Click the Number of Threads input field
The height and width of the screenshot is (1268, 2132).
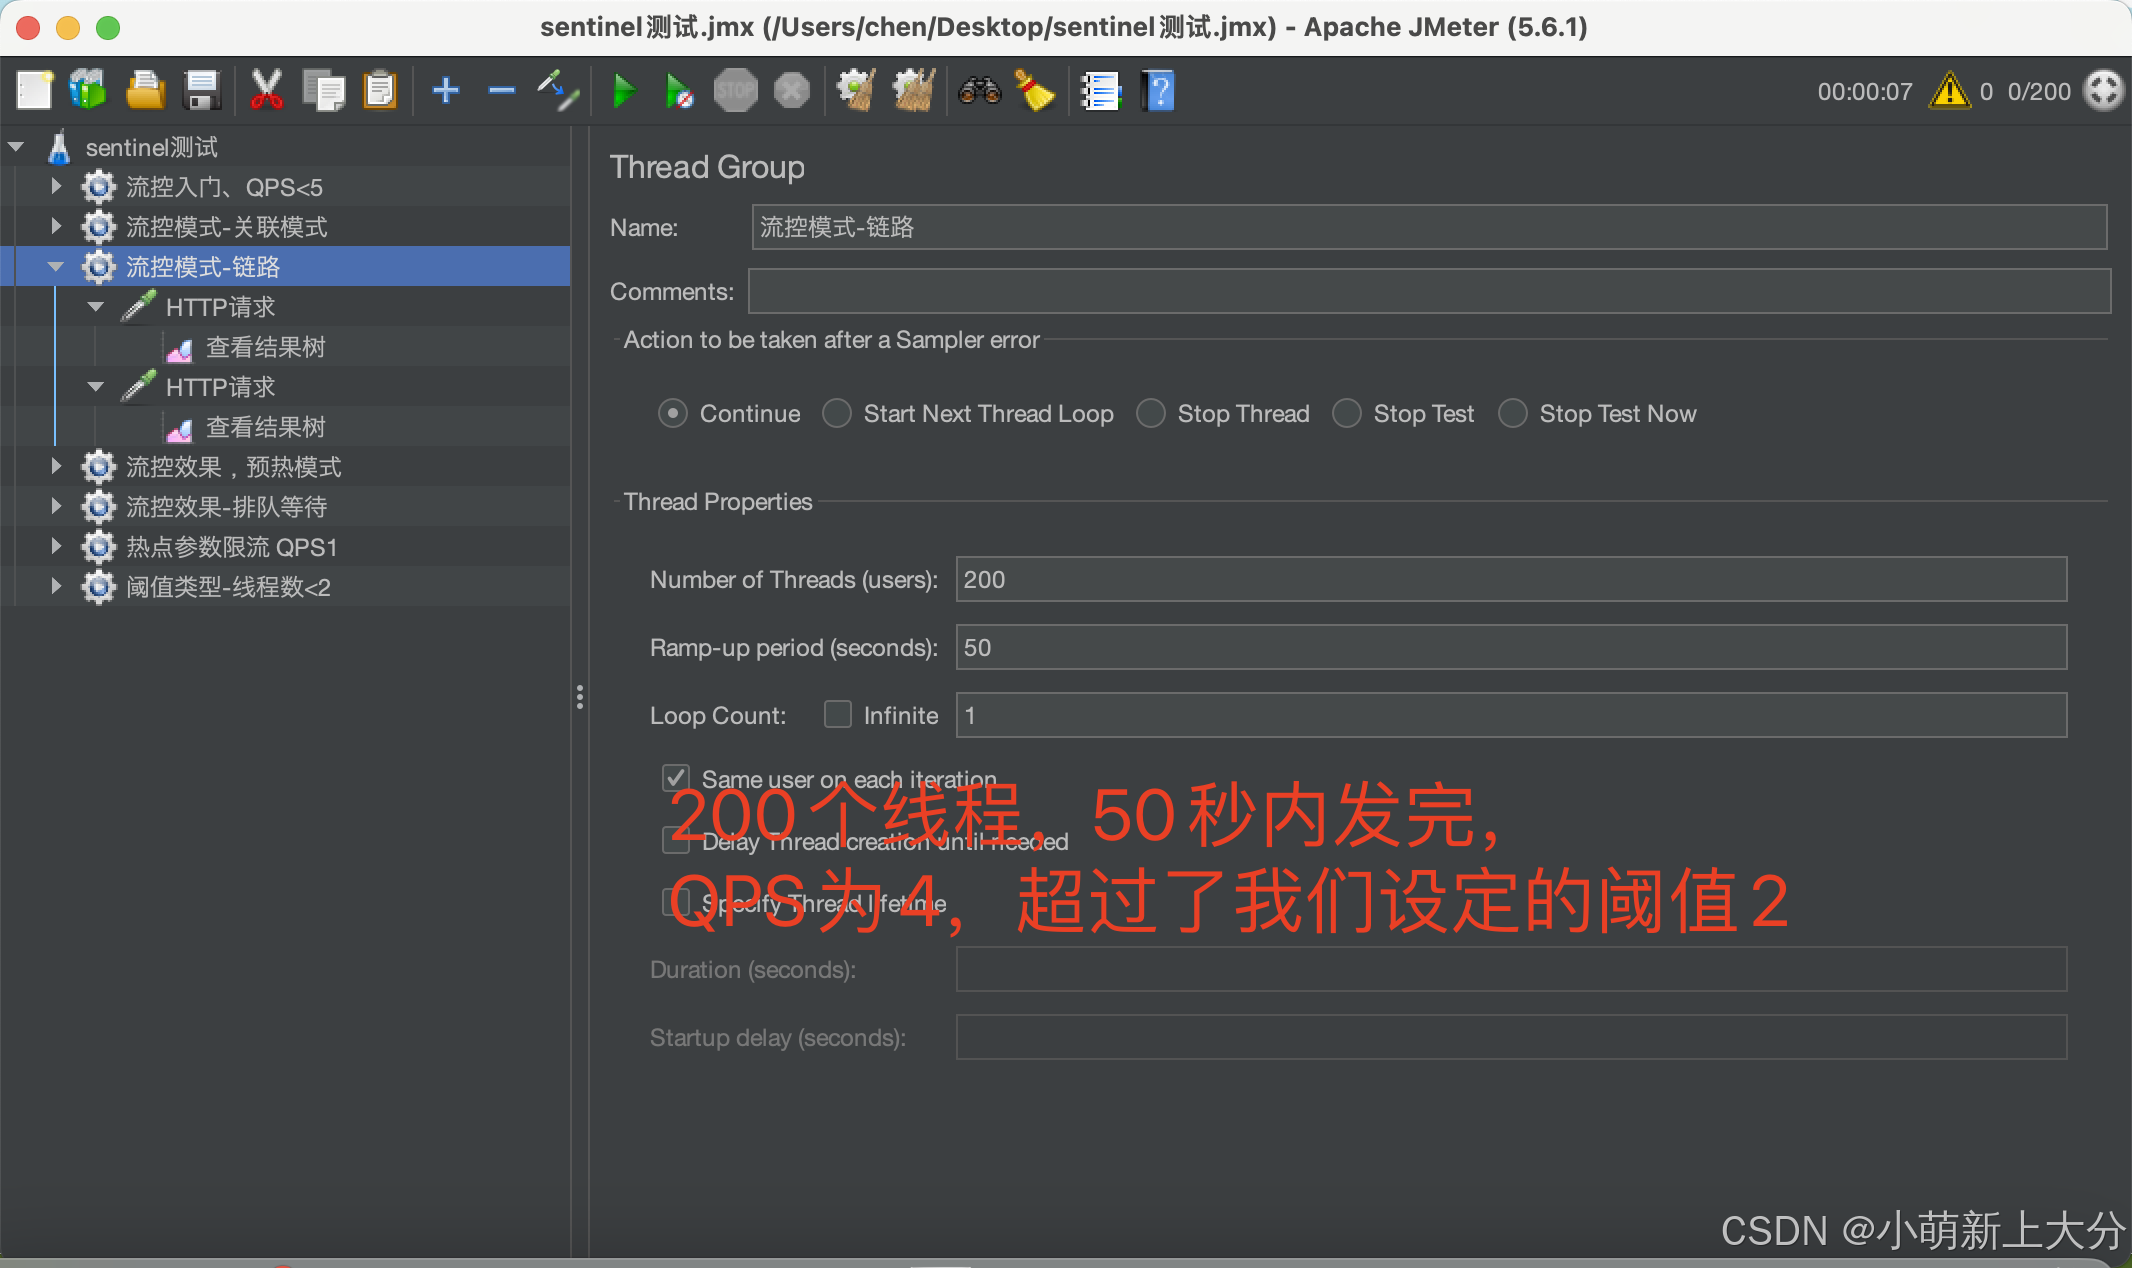tap(1510, 579)
